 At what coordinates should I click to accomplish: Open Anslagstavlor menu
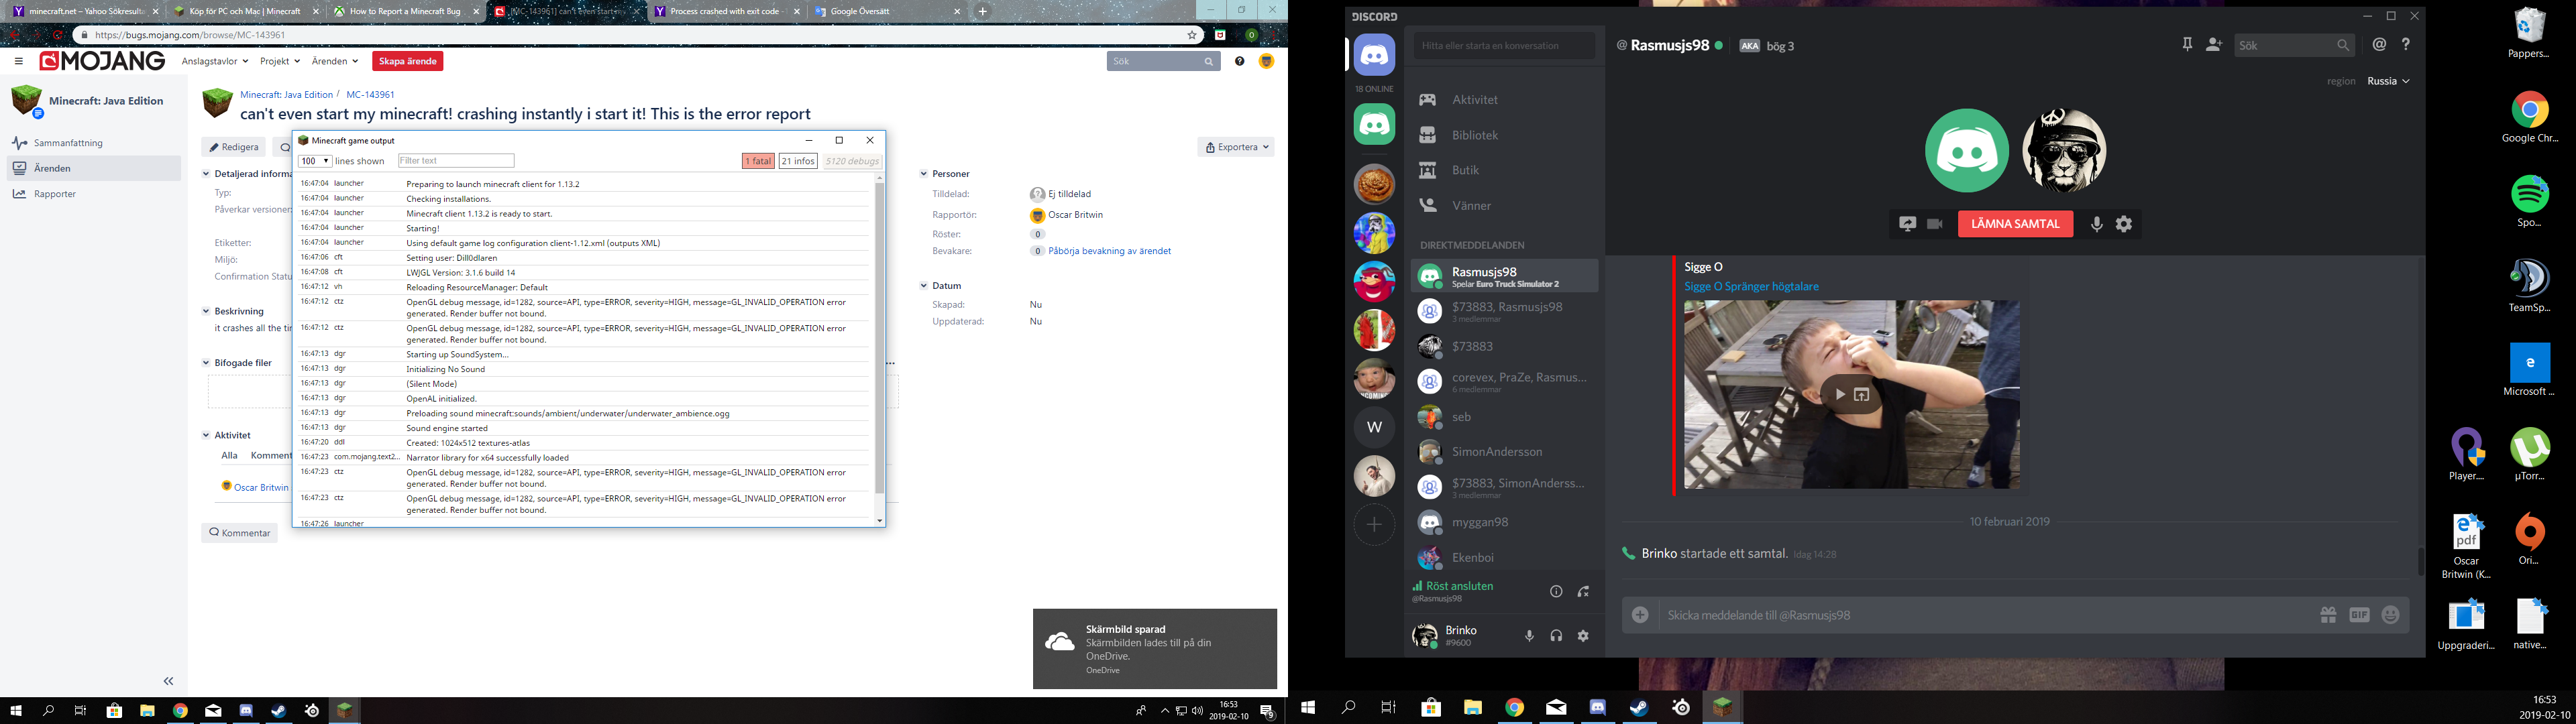click(x=215, y=61)
